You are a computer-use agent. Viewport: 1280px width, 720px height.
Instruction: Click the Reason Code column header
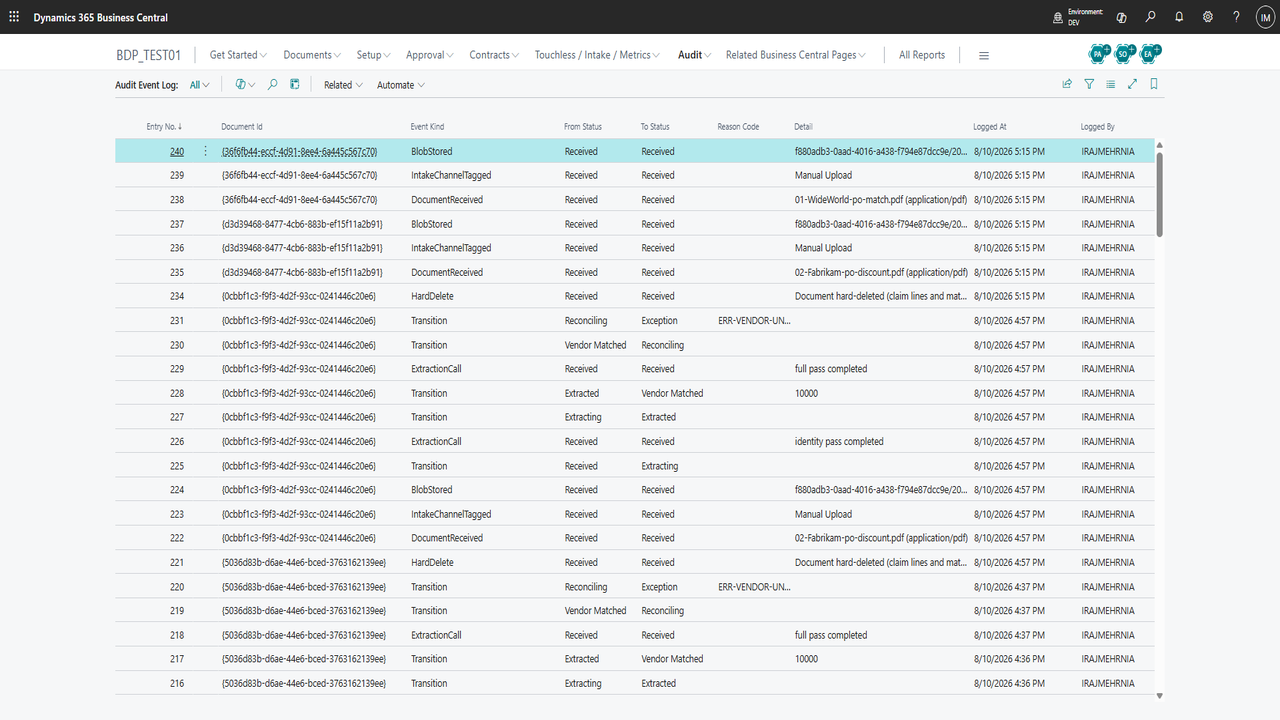738,127
